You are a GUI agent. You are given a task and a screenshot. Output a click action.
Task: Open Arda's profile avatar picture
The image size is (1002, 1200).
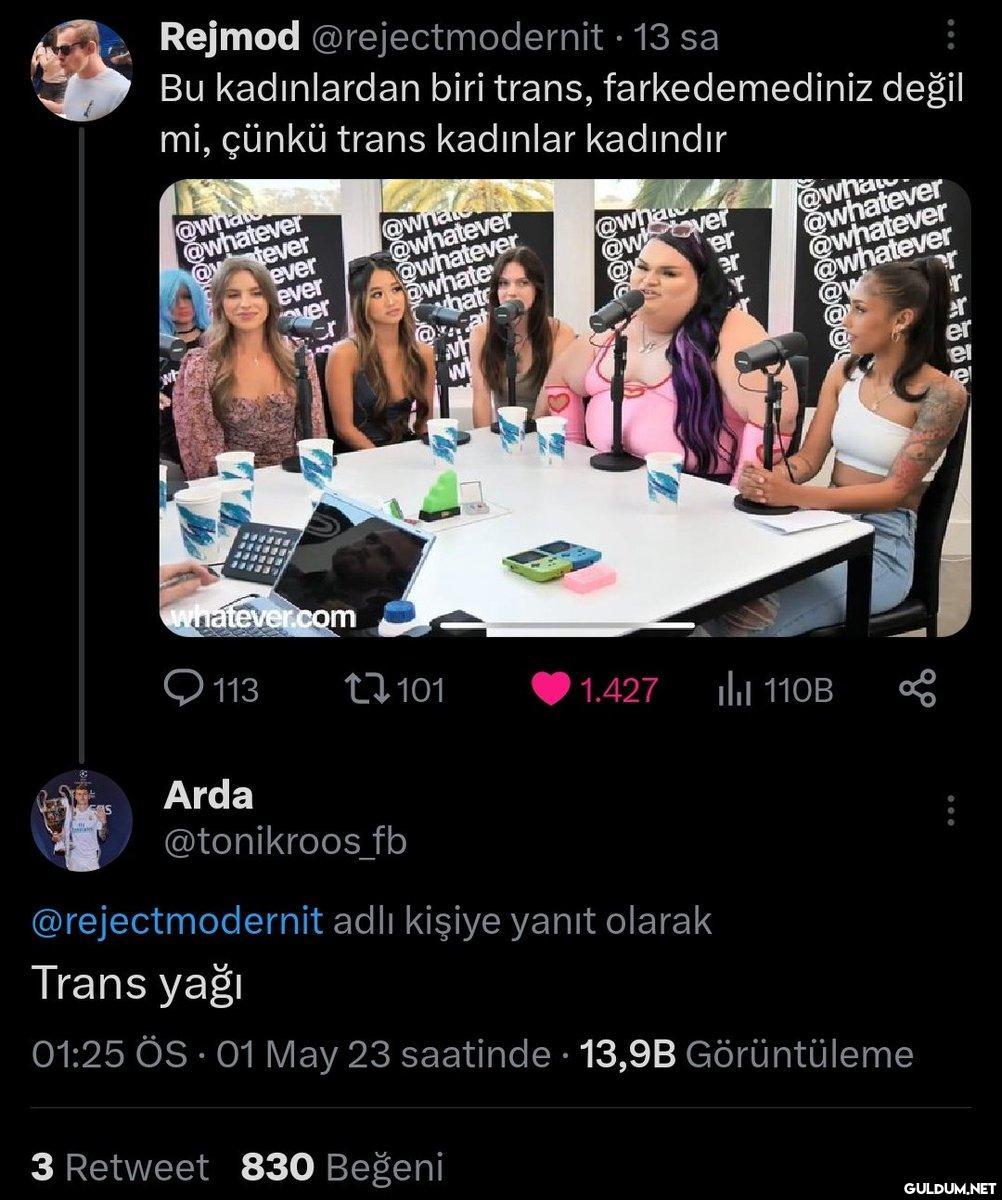(81, 820)
